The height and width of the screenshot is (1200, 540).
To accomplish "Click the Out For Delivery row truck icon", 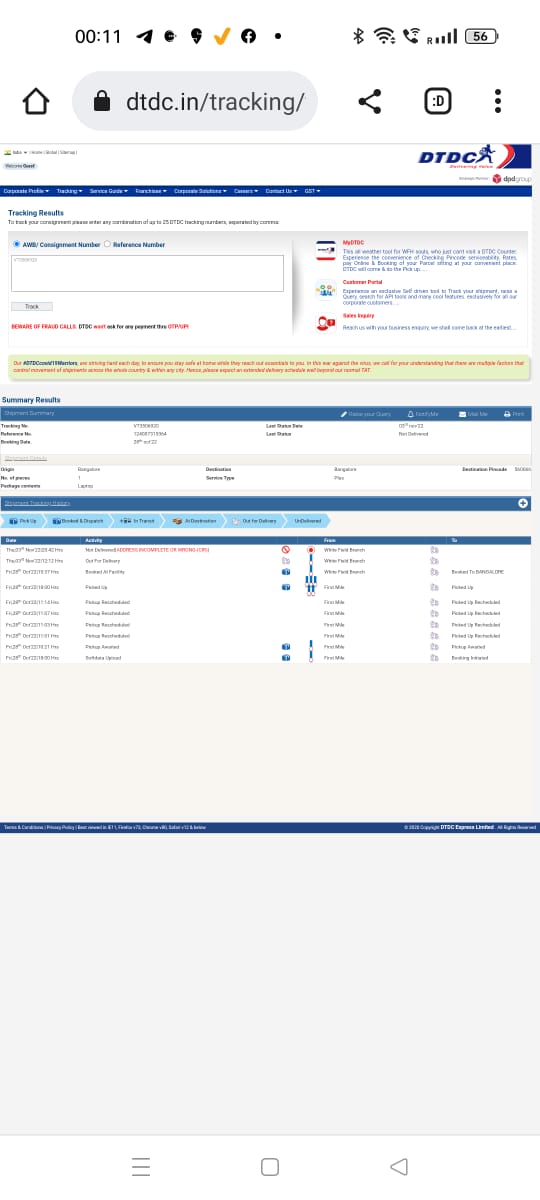I will pyautogui.click(x=286, y=561).
